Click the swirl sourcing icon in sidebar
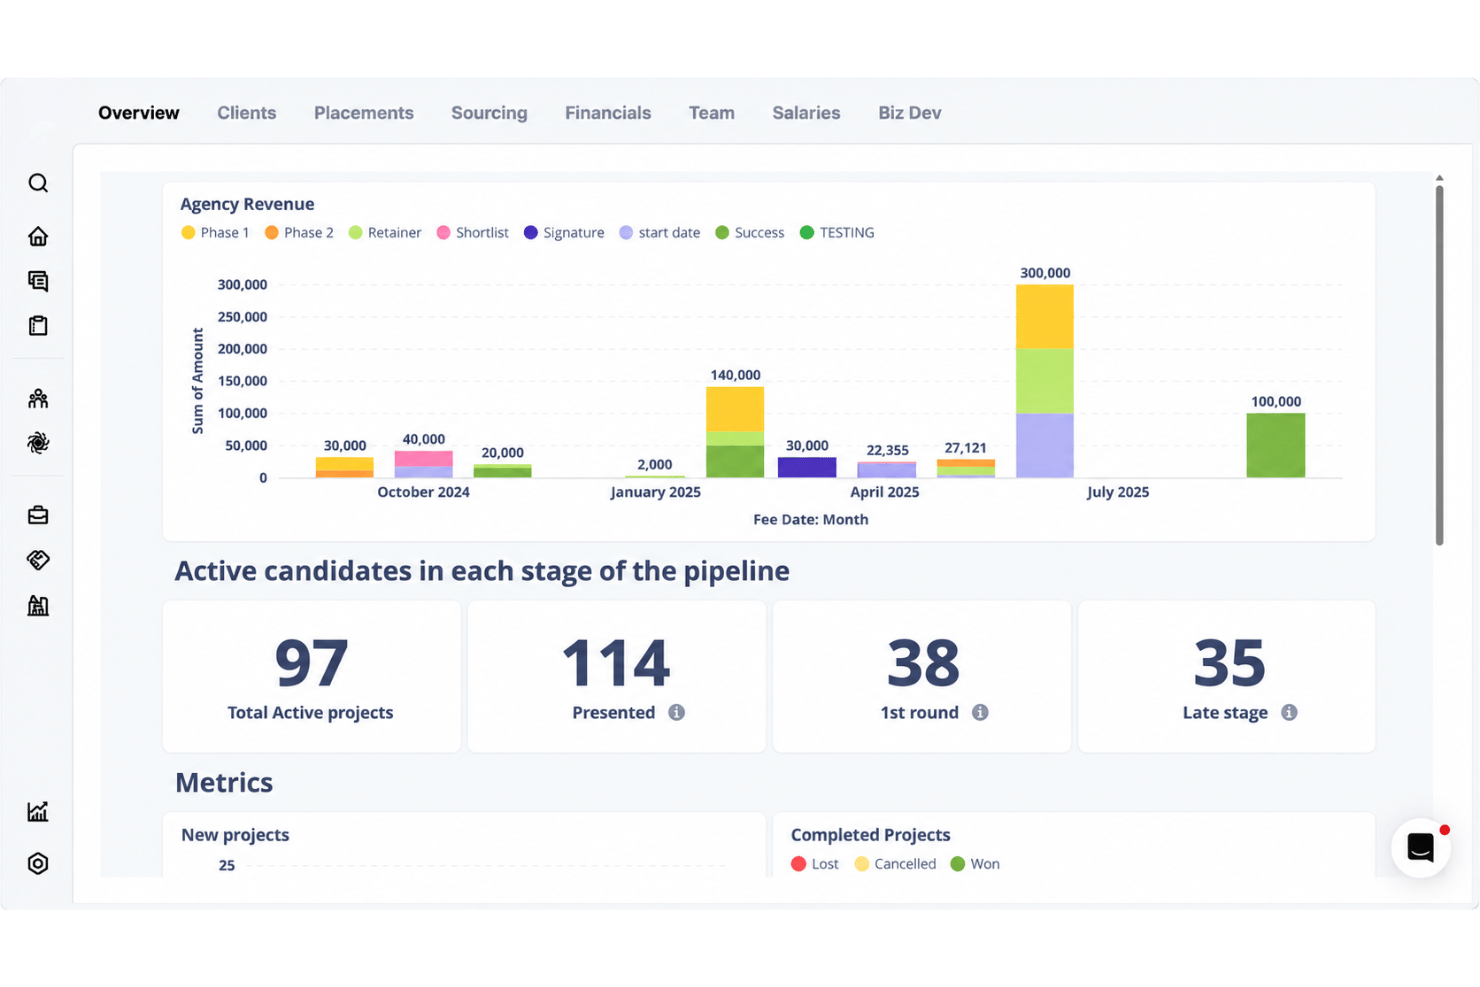This screenshot has height=987, width=1480. coord(38,442)
